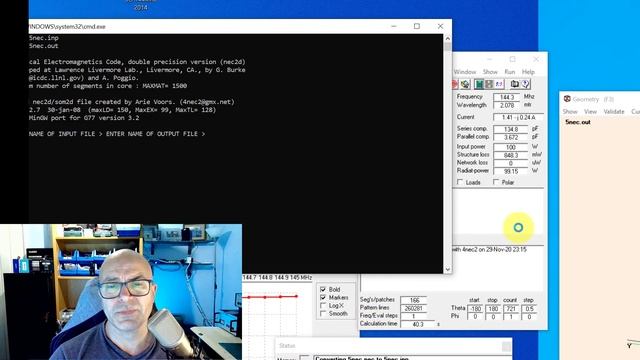Click the cmd.exe scrollbar down arrow
Image resolution: width=640 pixels, height=360 pixels.
(447, 269)
